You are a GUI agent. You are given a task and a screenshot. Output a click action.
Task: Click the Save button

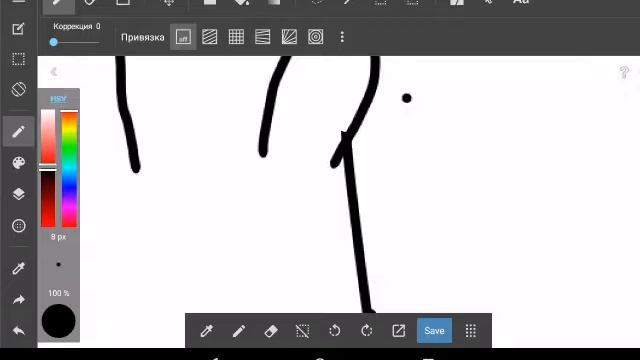(434, 331)
